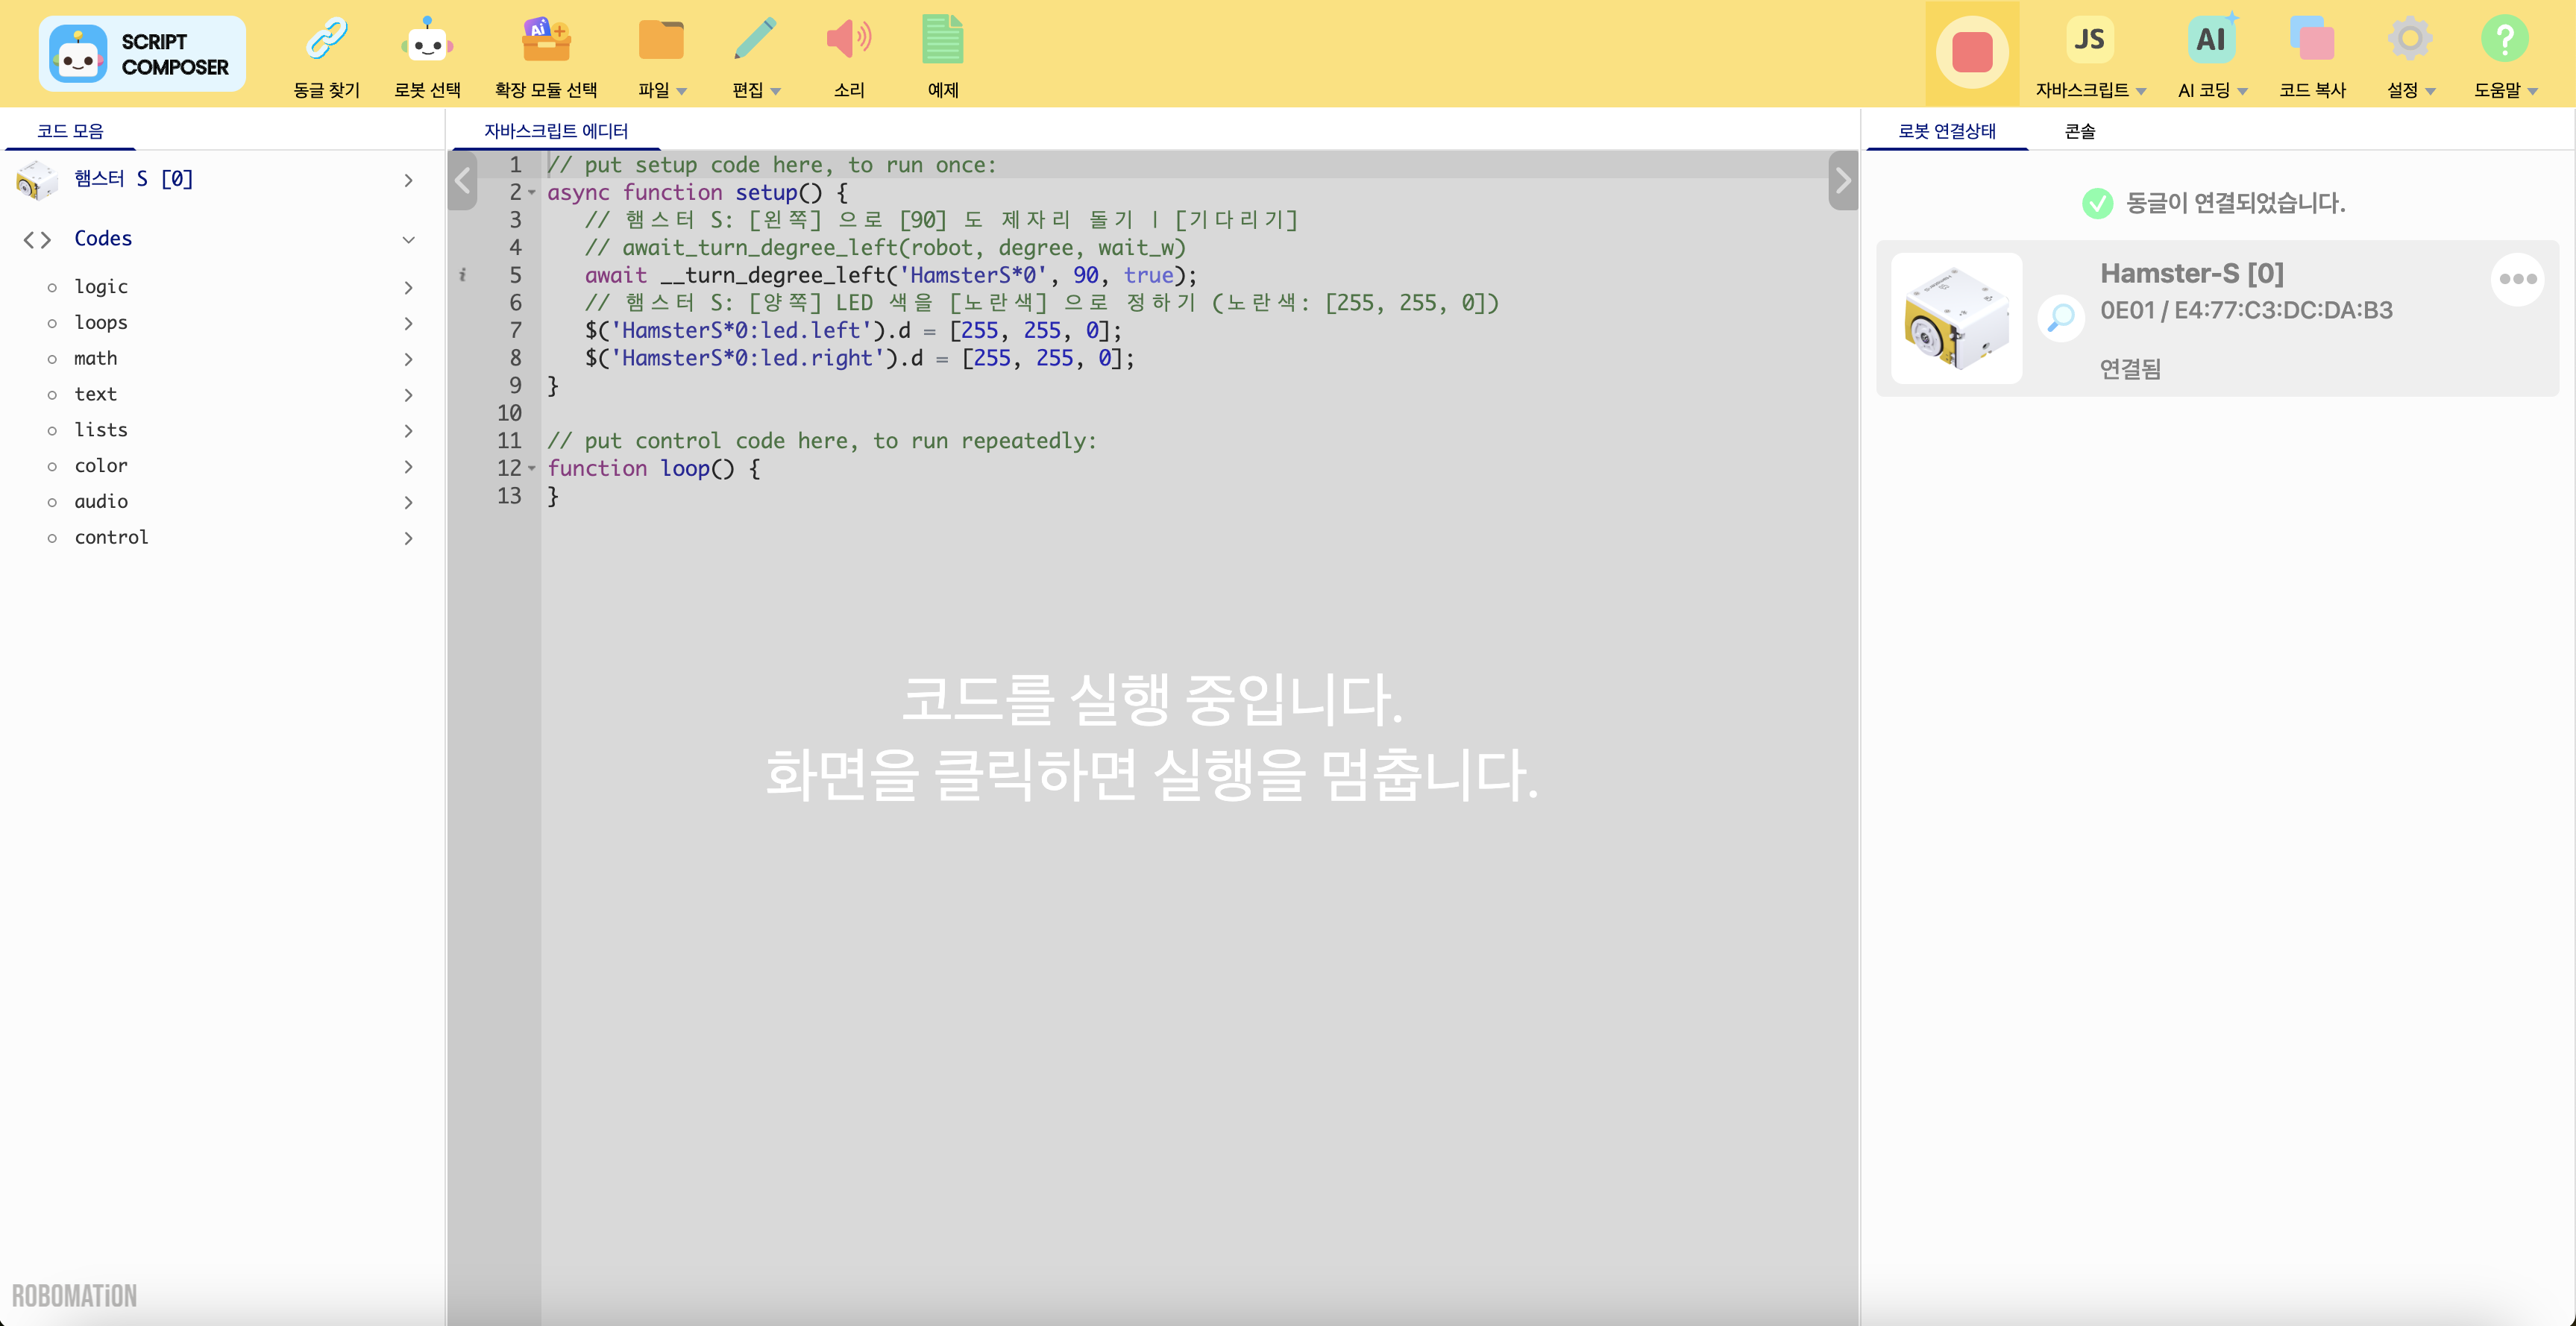Expand the 햄스터 S [0] category
The height and width of the screenshot is (1326, 2576).
pyautogui.click(x=408, y=180)
